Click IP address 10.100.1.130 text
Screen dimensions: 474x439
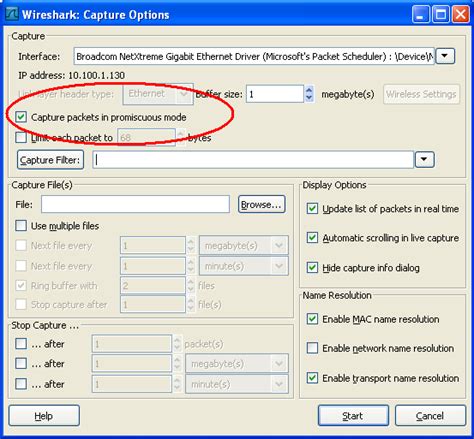click(72, 75)
